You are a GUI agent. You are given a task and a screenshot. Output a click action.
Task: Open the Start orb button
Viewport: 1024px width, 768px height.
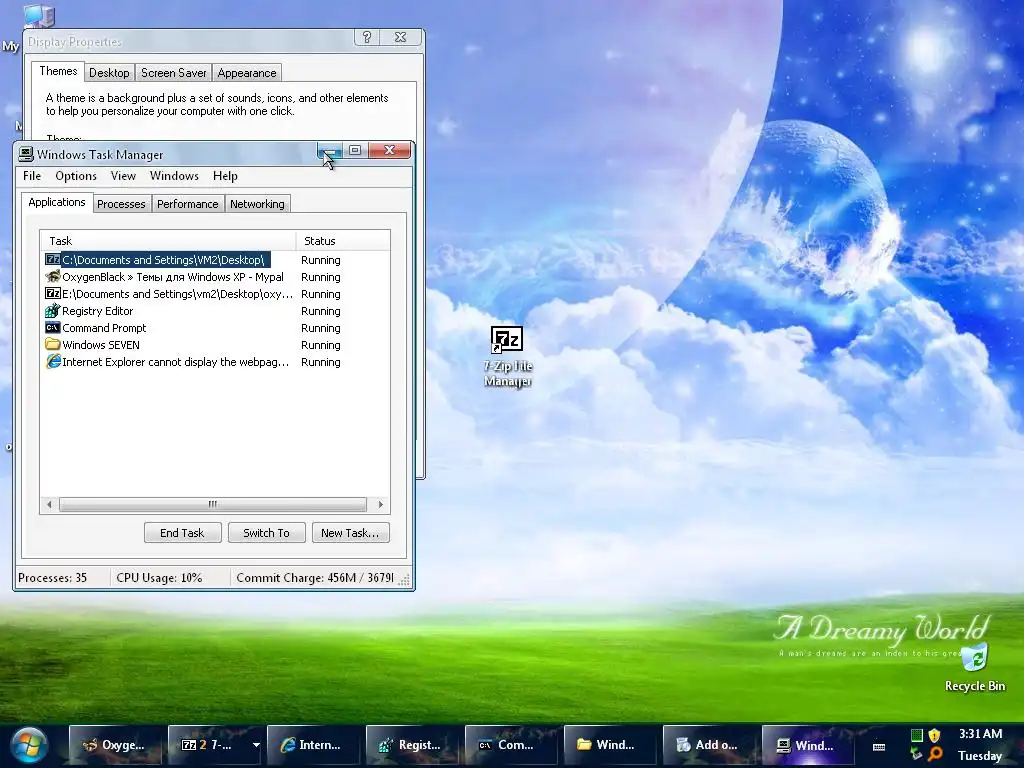pos(29,745)
